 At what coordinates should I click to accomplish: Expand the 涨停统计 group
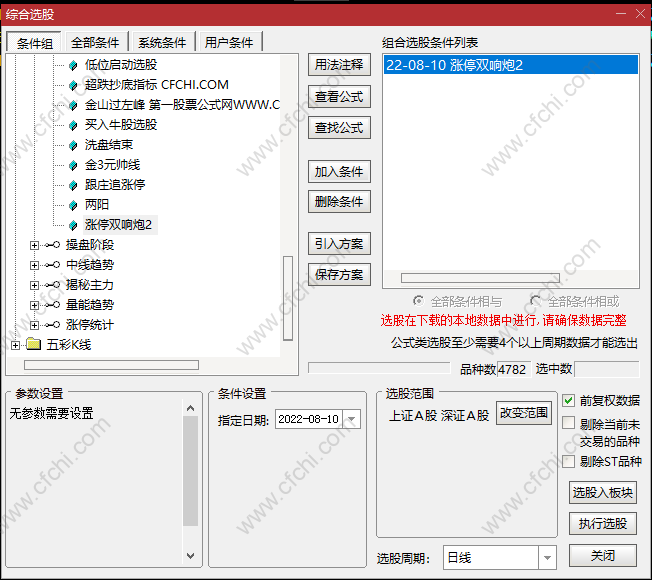(34, 325)
